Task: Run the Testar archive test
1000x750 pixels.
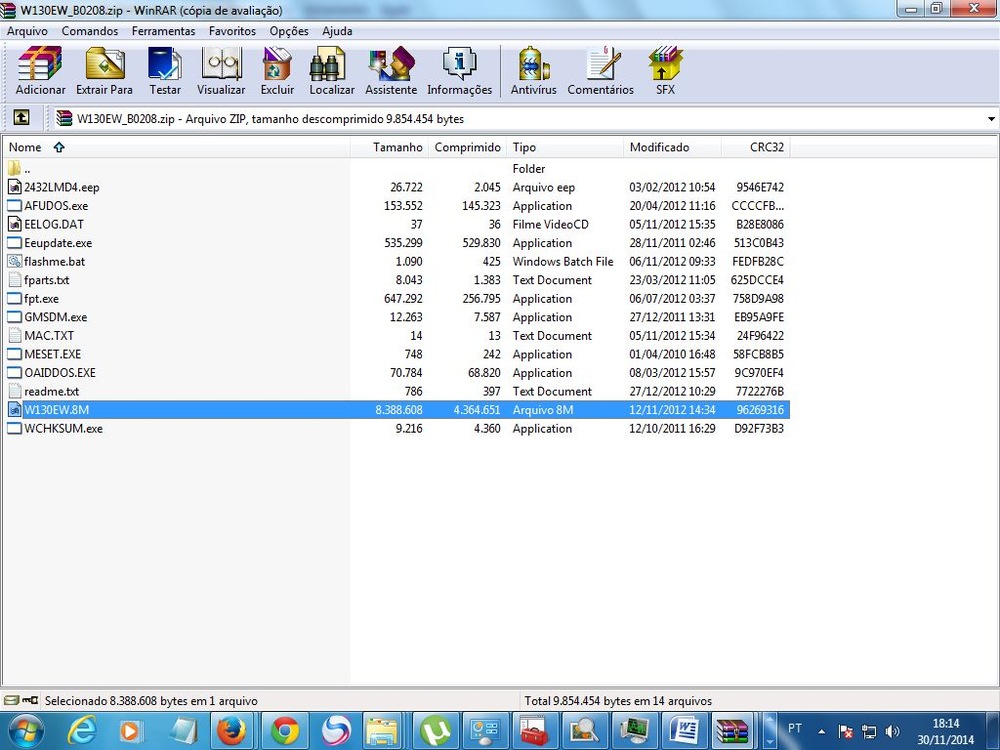Action: click(x=165, y=71)
